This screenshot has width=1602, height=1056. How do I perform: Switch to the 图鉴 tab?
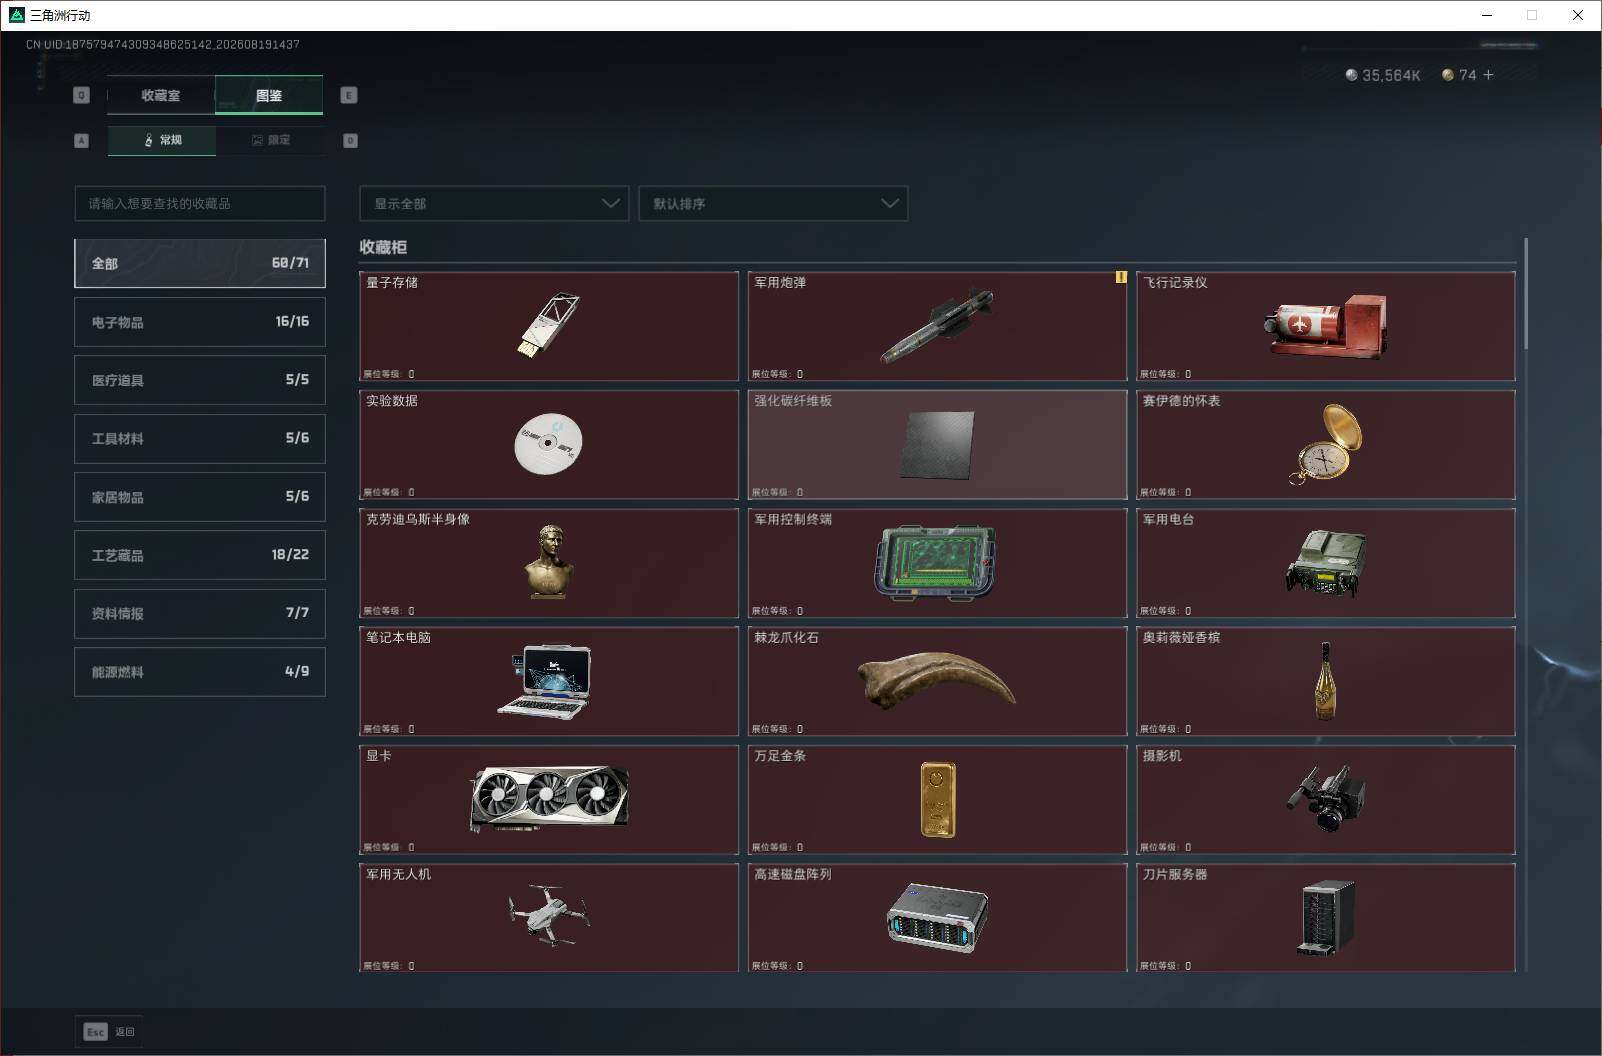pyautogui.click(x=269, y=95)
